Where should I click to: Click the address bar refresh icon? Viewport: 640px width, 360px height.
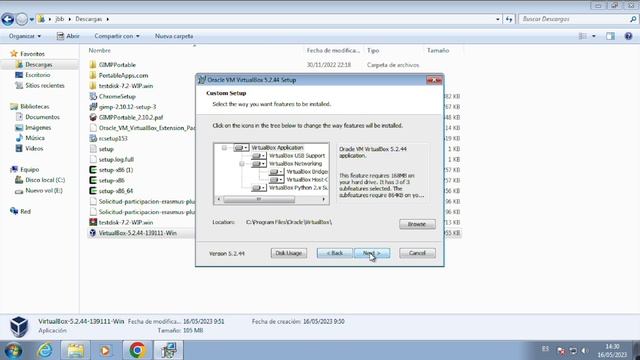(x=509, y=19)
